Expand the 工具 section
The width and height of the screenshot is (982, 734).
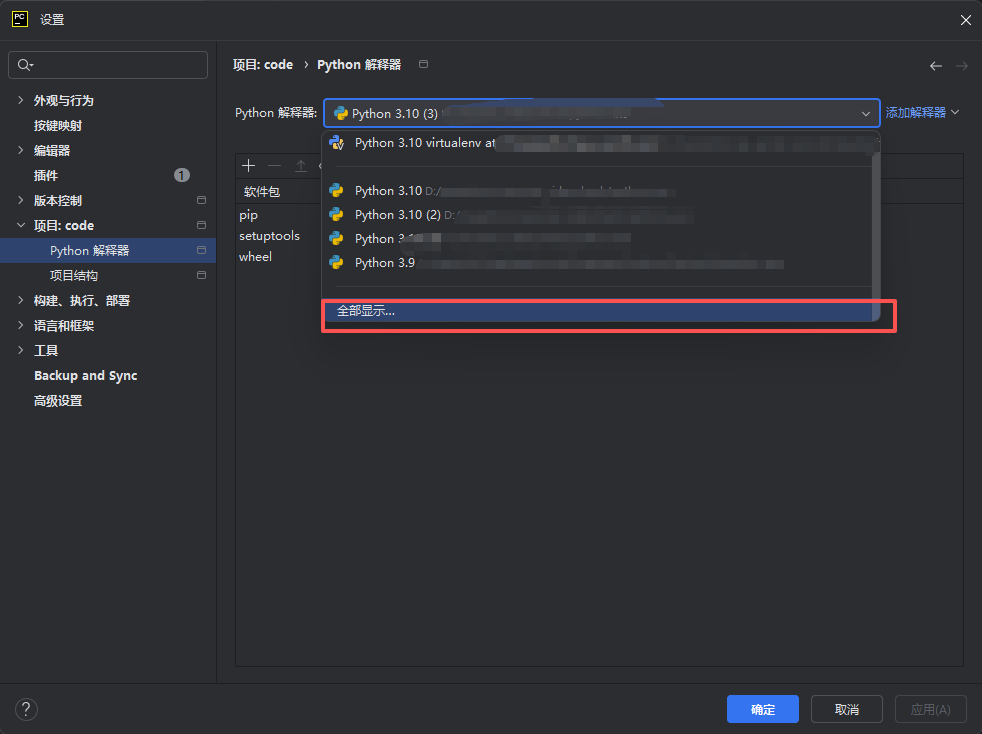tap(21, 351)
